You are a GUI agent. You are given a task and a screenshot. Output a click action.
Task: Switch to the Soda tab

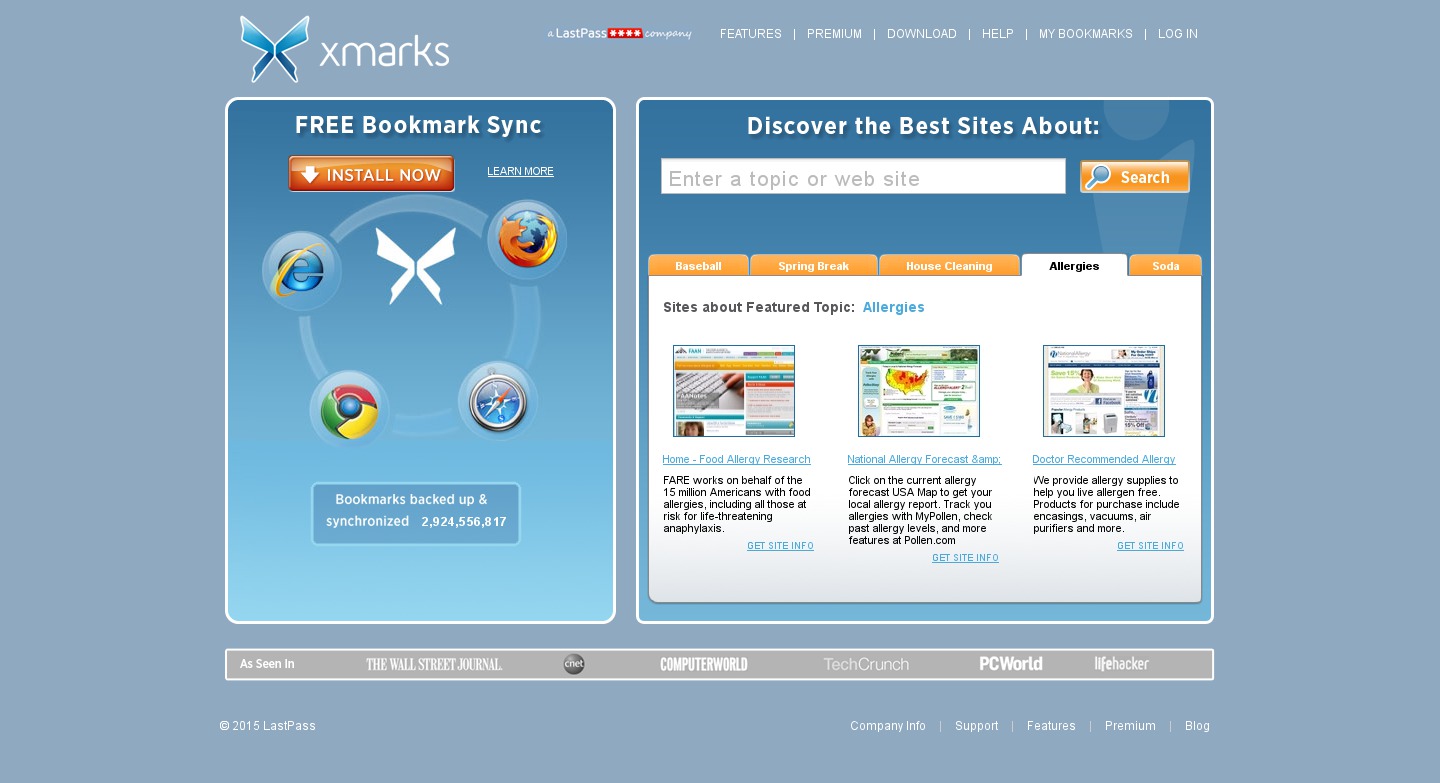coord(1165,266)
